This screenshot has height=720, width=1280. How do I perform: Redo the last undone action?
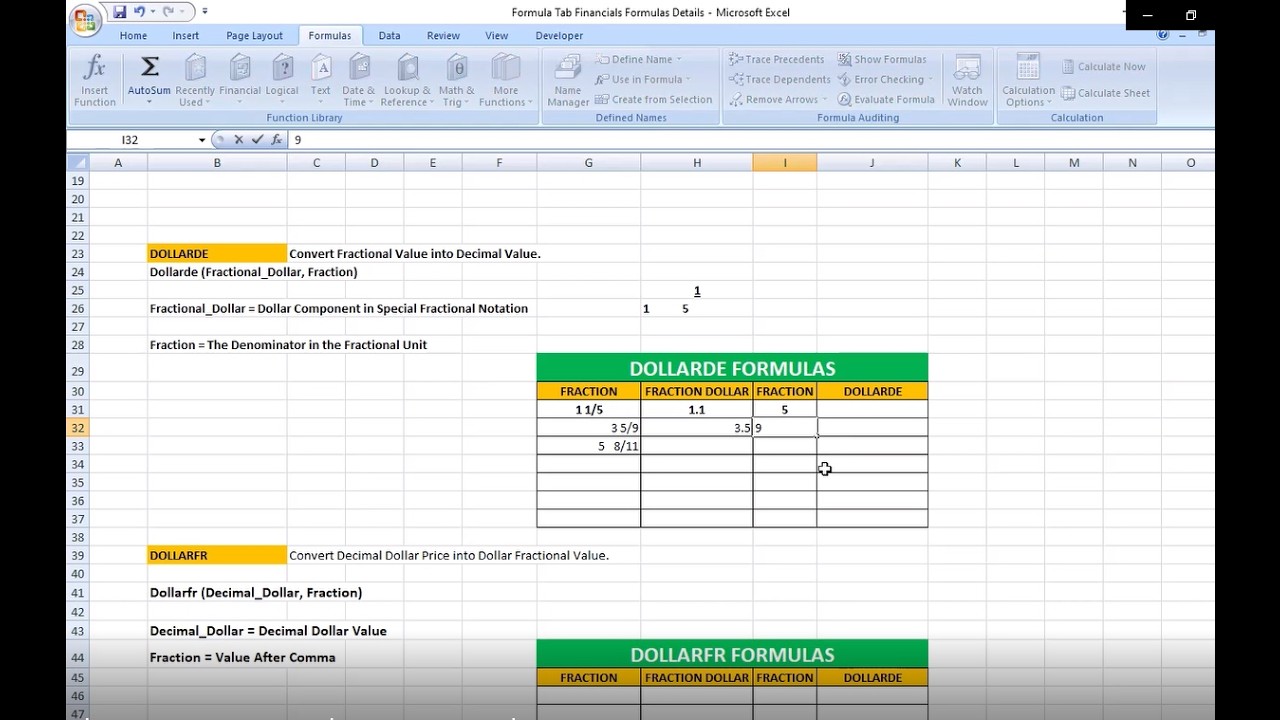(x=166, y=12)
